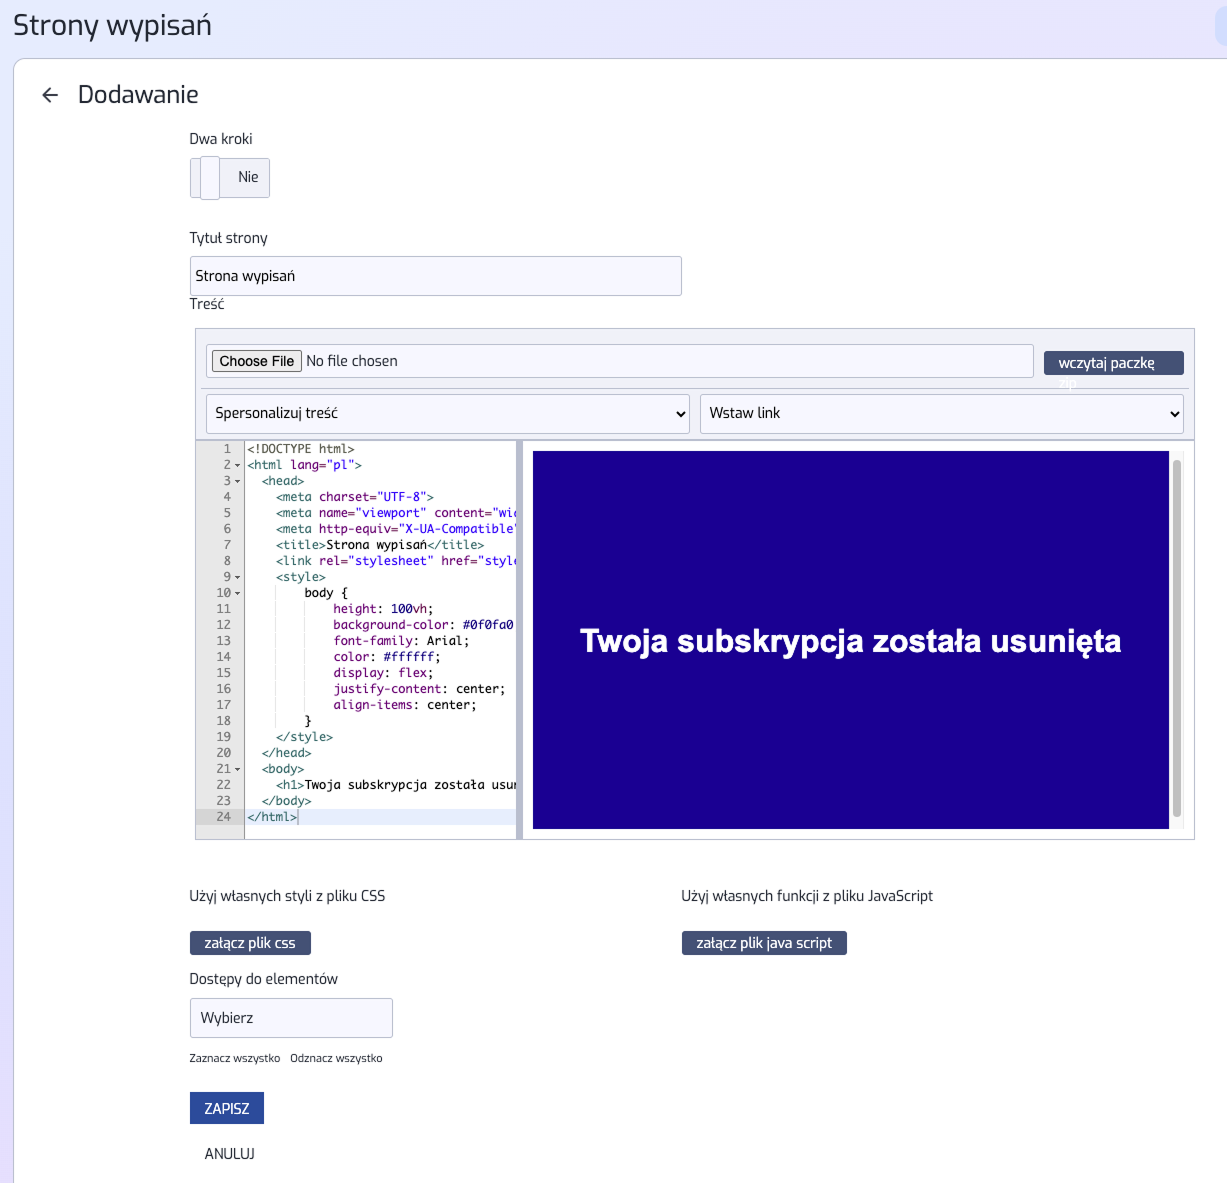Click the back arrow next to Dodawanie
Image resolution: width=1227 pixels, height=1183 pixels.
coord(50,95)
